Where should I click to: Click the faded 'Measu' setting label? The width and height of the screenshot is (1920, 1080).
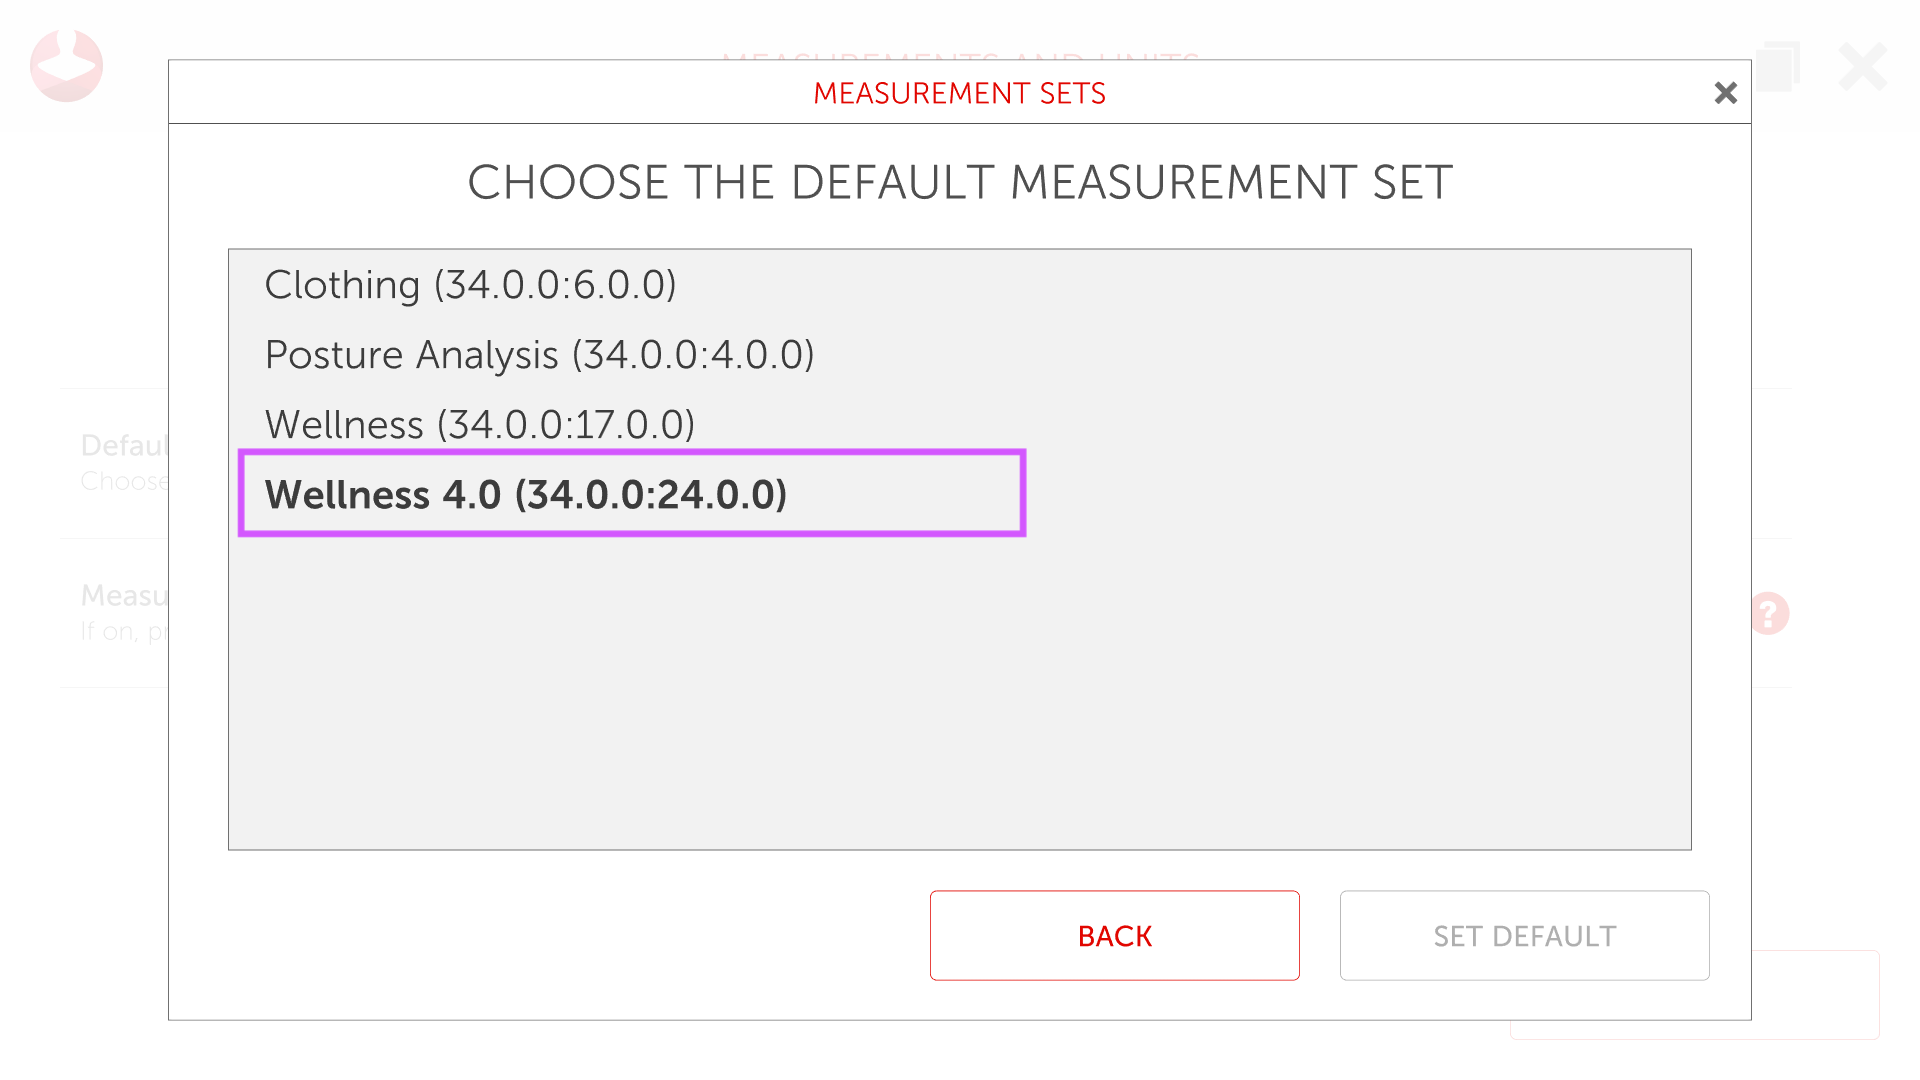coord(123,596)
